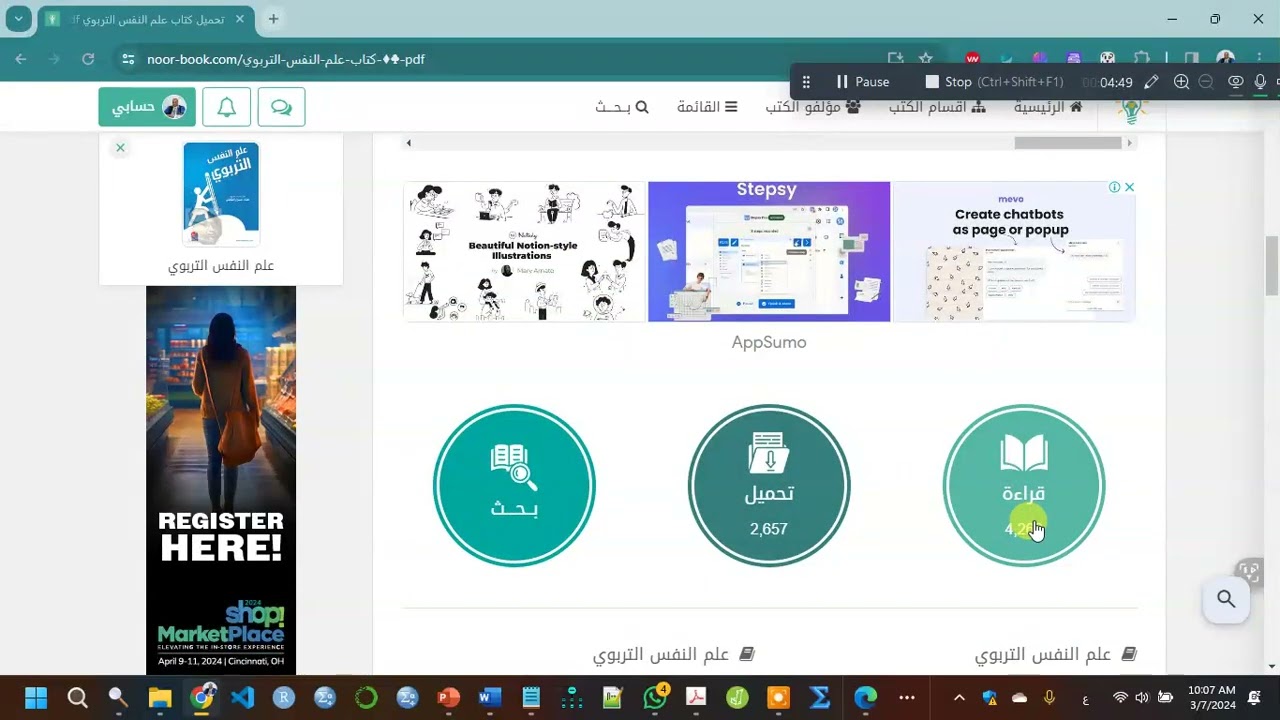Click the browser back arrow
The height and width of the screenshot is (720, 1280).
(x=21, y=59)
